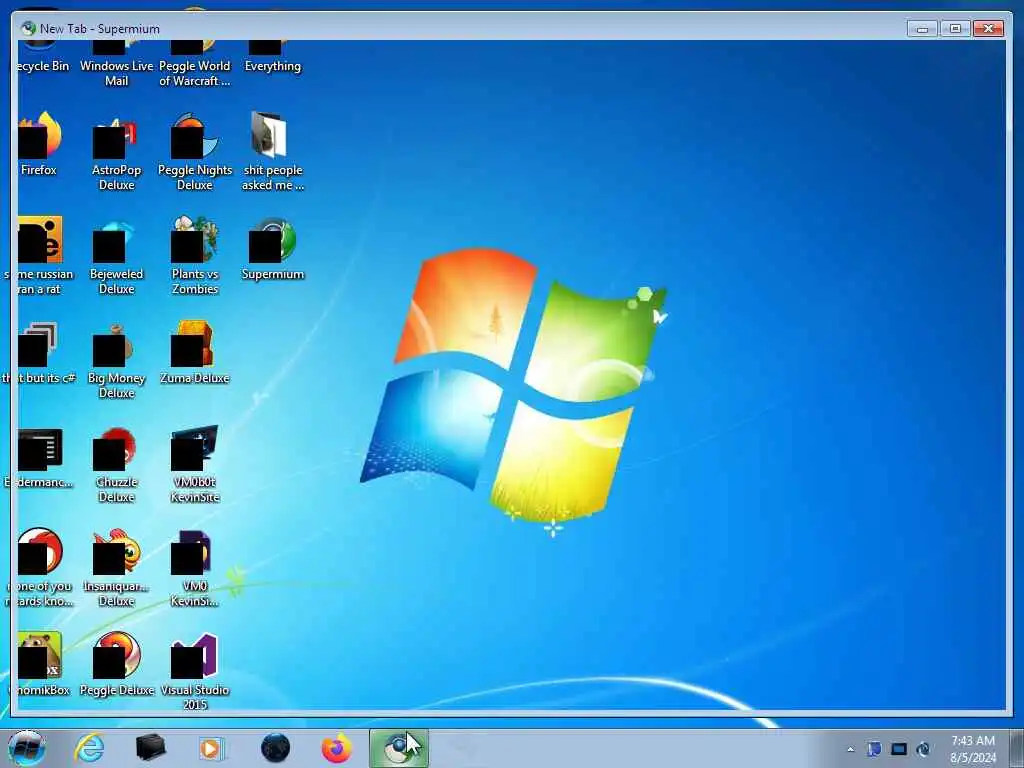Screen dimensions: 1024x768
Task: Select the ChomikBox desktop icon
Action: coord(40,664)
